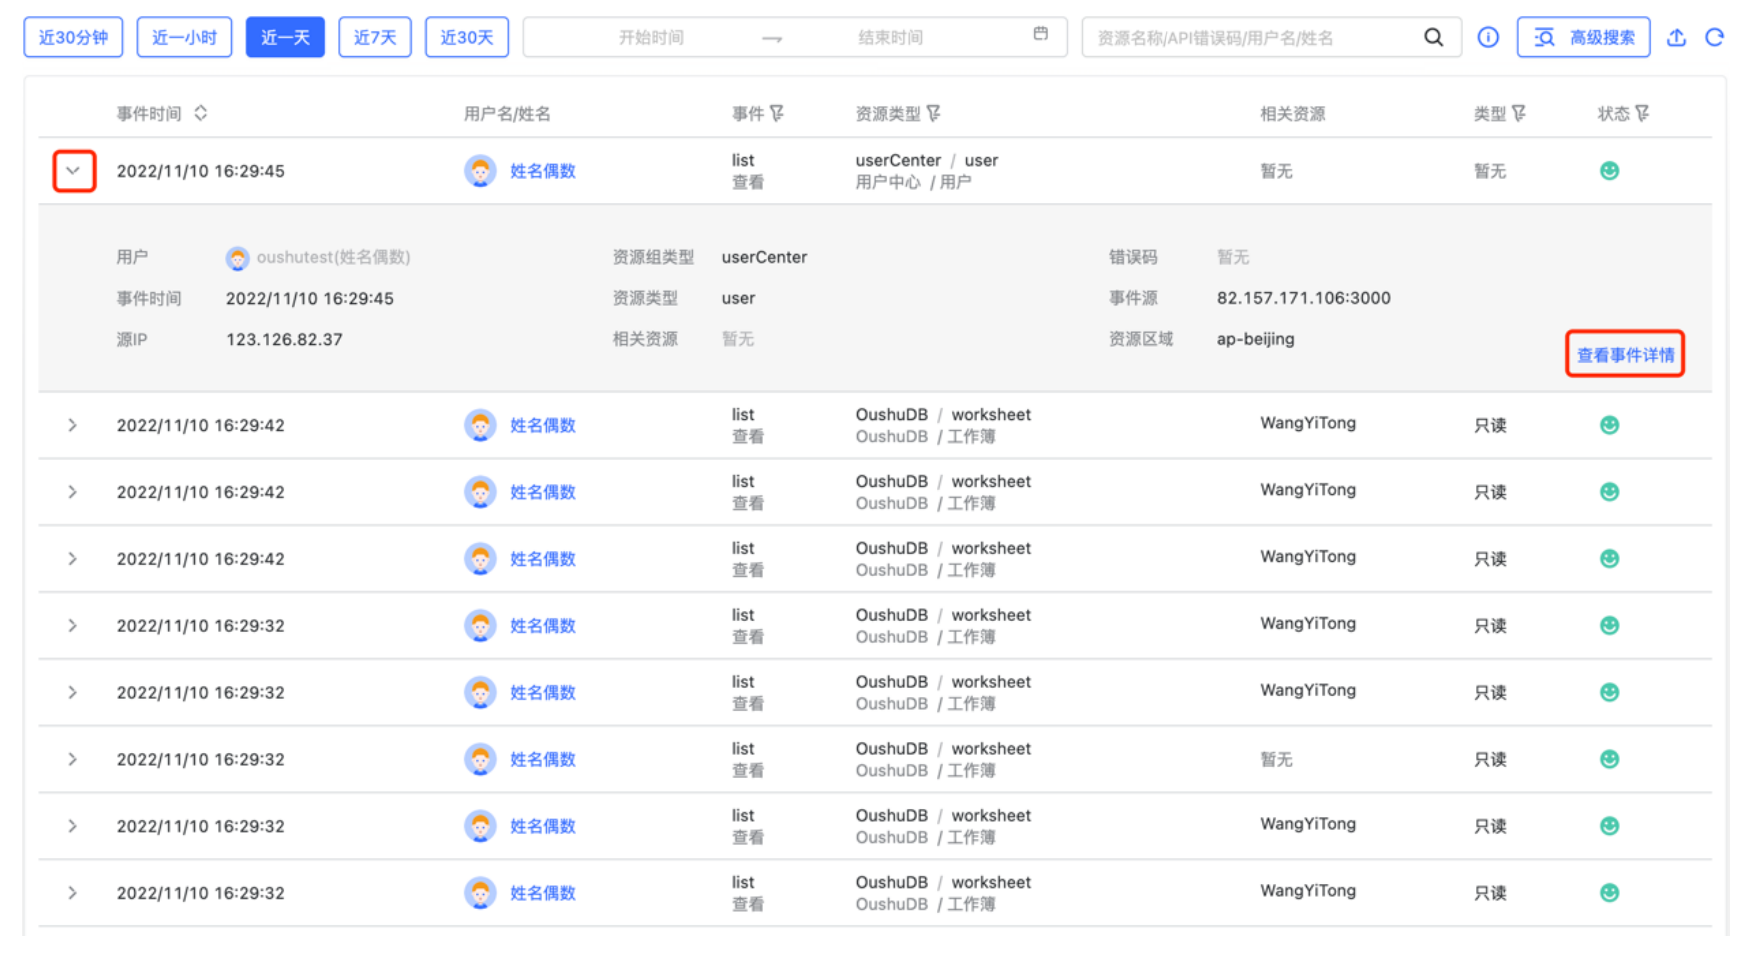The height and width of the screenshot is (960, 1755).
Task: Click the 相关资源 column header
Action: tap(1292, 114)
